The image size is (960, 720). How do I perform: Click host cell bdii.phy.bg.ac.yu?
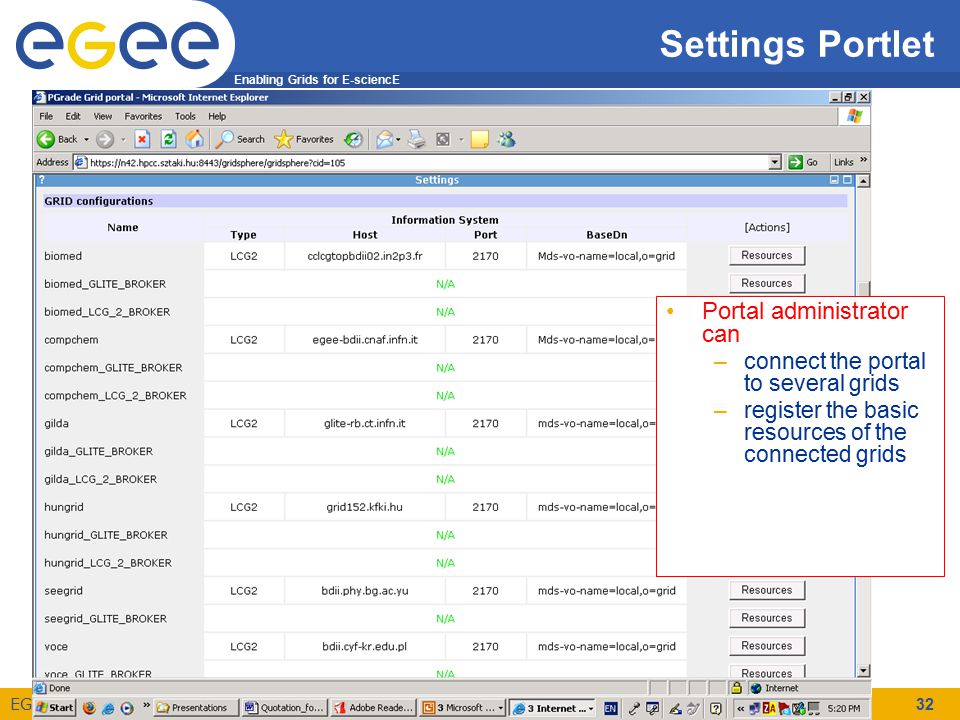pos(365,591)
